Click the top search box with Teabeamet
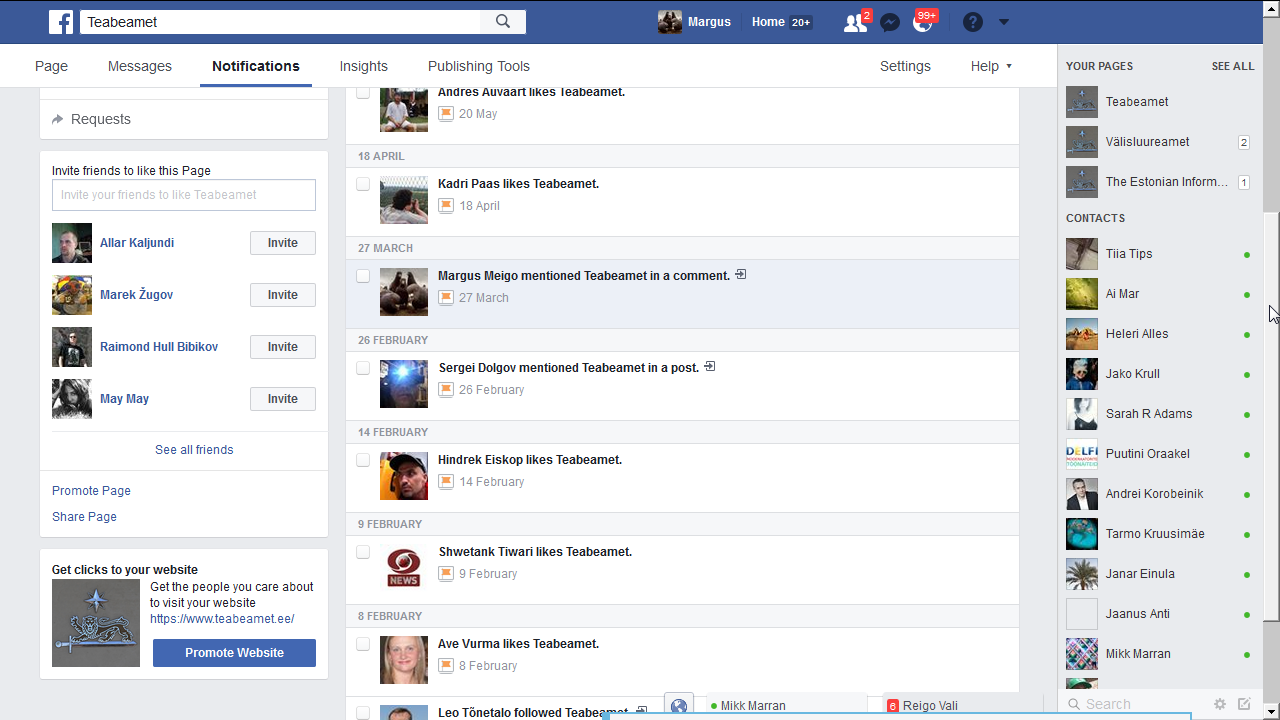Screen dimensions: 1280x720 point(280,22)
